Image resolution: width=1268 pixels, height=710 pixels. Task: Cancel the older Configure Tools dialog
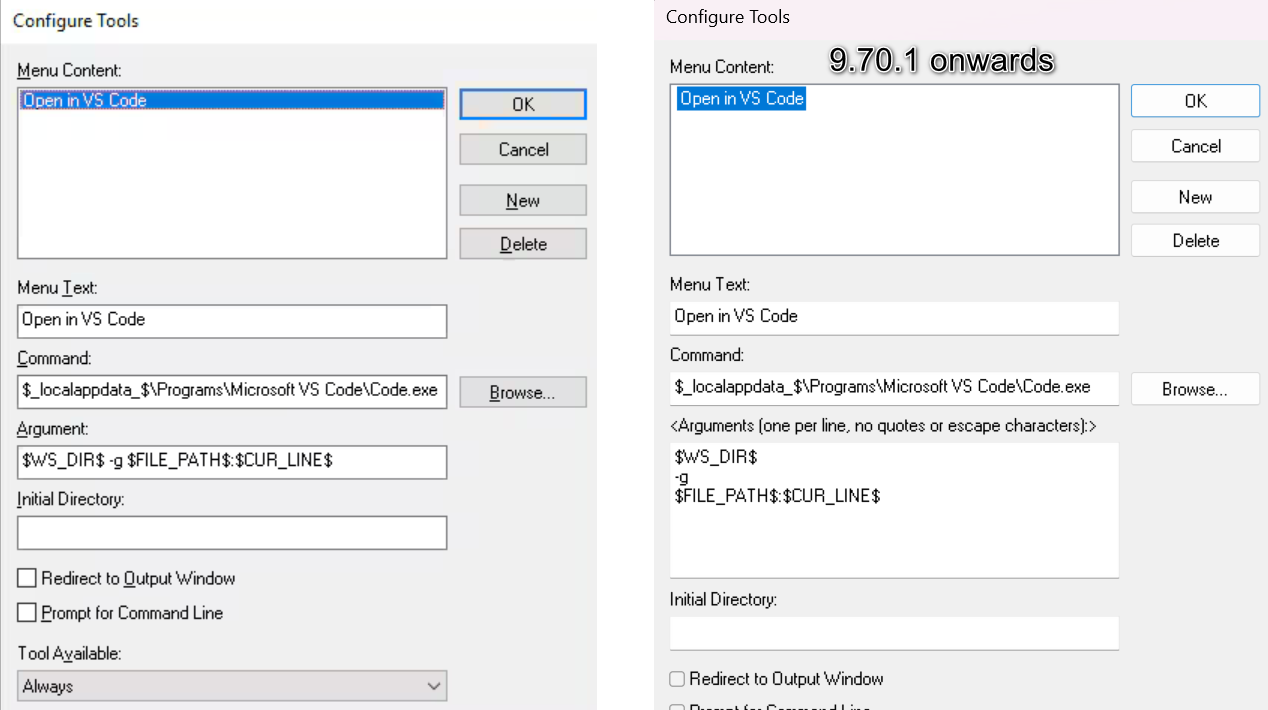[x=523, y=150]
